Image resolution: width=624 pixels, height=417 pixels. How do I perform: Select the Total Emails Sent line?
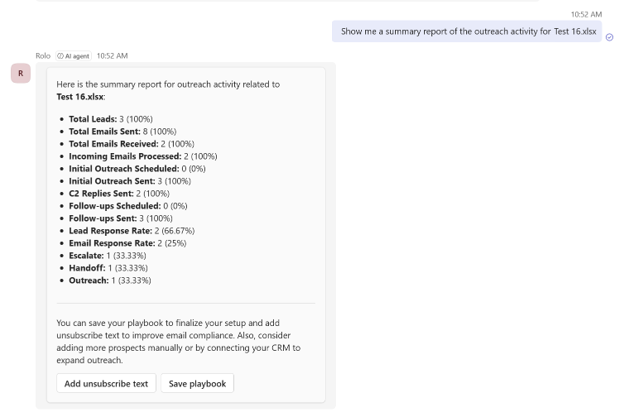pyautogui.click(x=123, y=131)
